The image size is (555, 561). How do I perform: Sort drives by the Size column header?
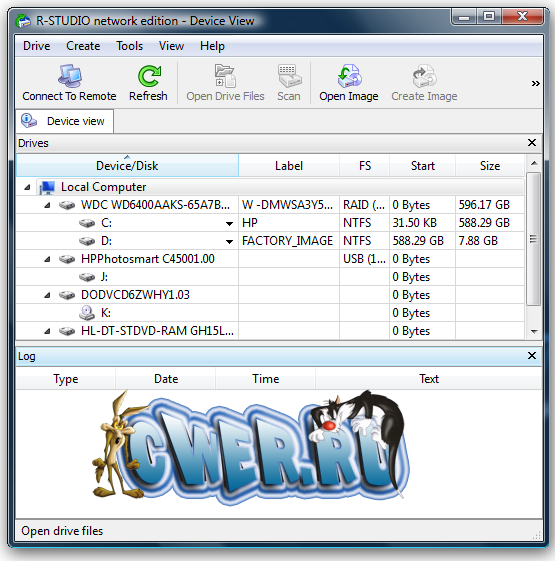(490, 166)
